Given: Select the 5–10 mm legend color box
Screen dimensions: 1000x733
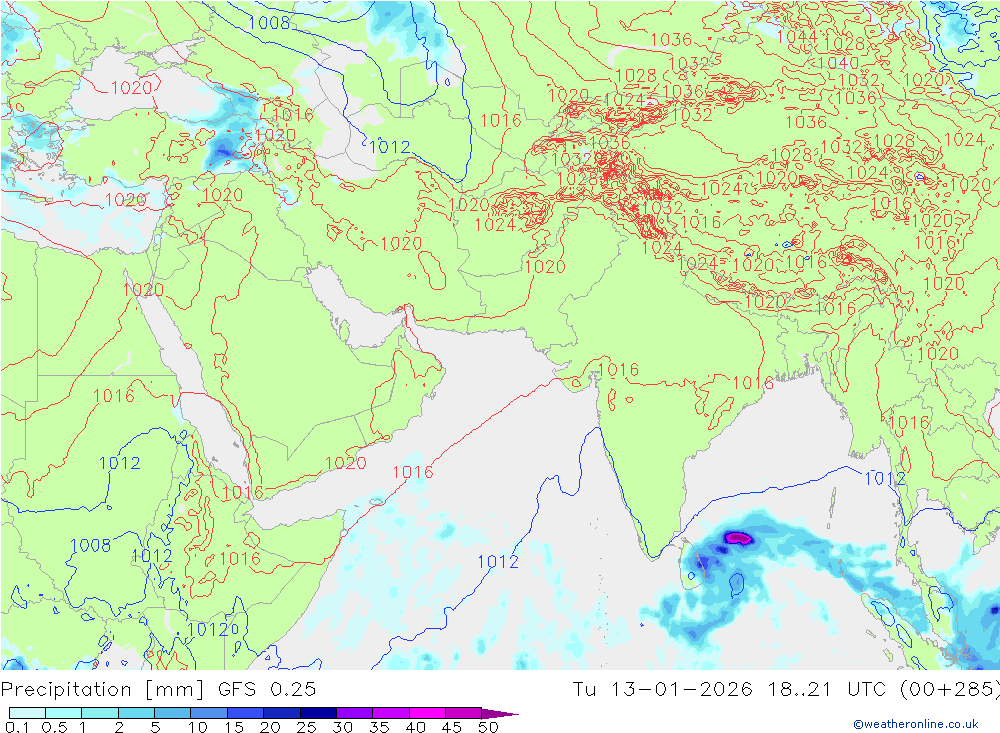Looking at the screenshot, I should point(172,713).
